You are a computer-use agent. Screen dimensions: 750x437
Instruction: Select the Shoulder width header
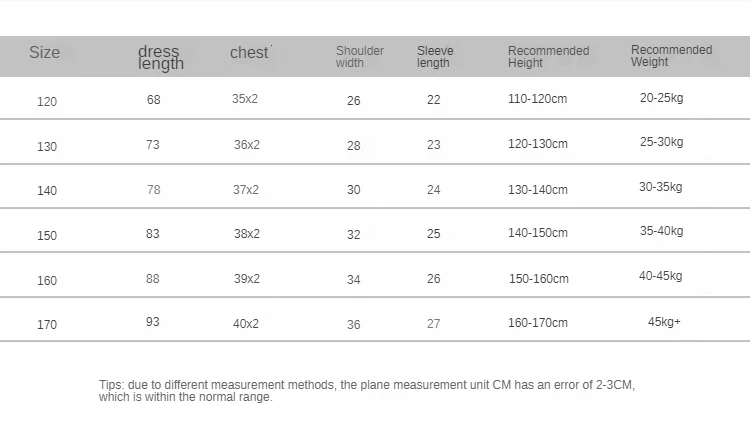pos(360,57)
